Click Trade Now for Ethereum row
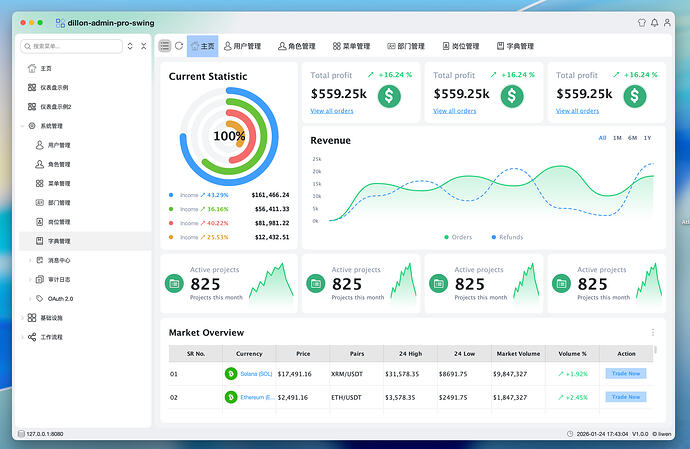This screenshot has height=449, width=690. pos(626,397)
